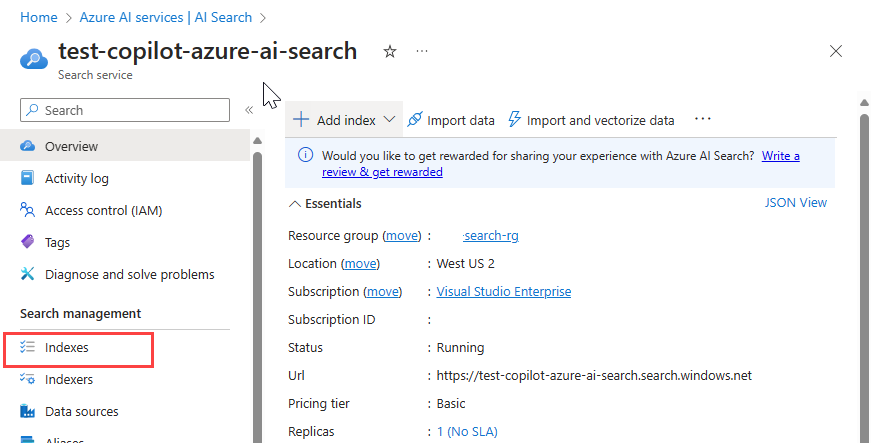This screenshot has height=443, width=871.
Task: Click the magnifier icon in the search box
Action: coord(33,110)
